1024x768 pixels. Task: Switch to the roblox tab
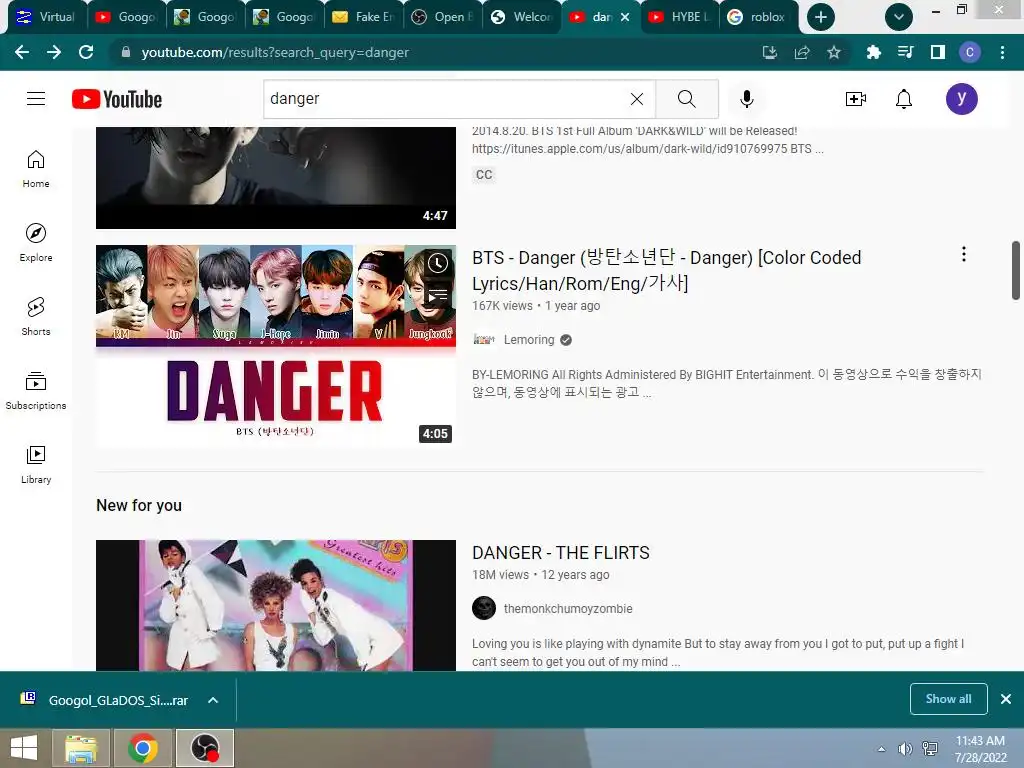tap(759, 17)
